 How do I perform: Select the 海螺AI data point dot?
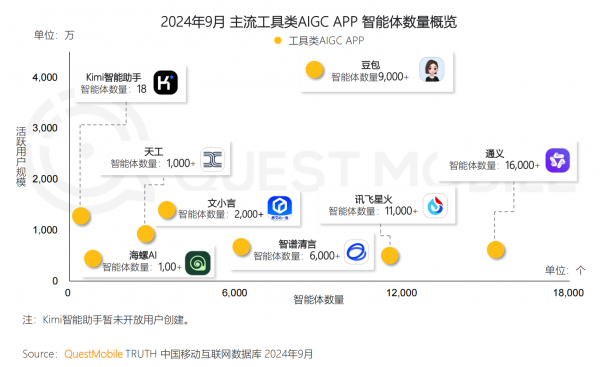coord(93,259)
